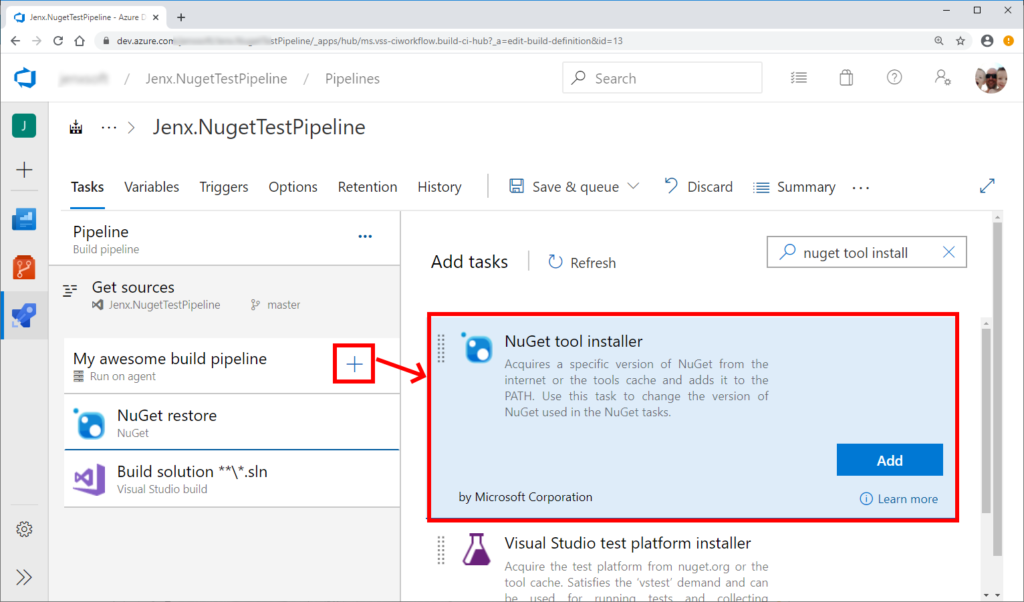The width and height of the screenshot is (1024, 602).
Task: Open browser zoom magnifier icon
Action: point(938,40)
